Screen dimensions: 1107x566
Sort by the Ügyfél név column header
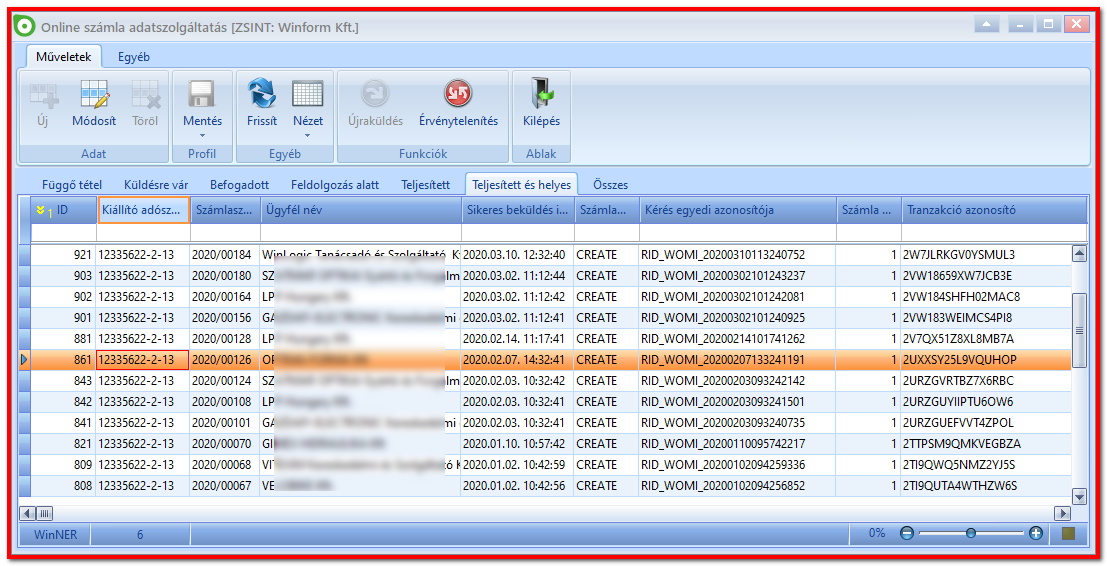pyautogui.click(x=361, y=210)
